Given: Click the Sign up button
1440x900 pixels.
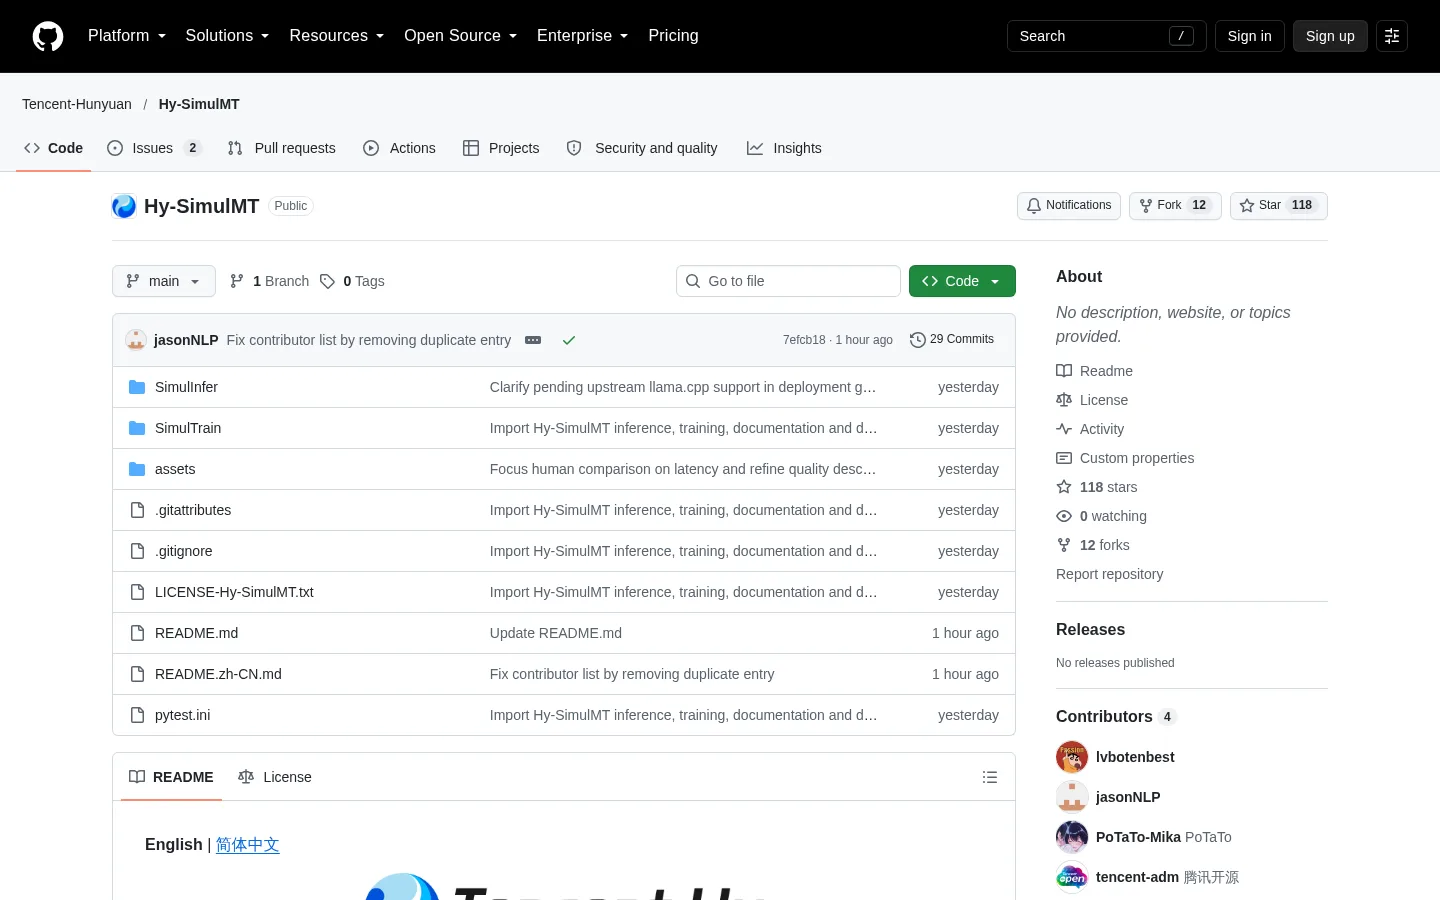Looking at the screenshot, I should click(1330, 36).
